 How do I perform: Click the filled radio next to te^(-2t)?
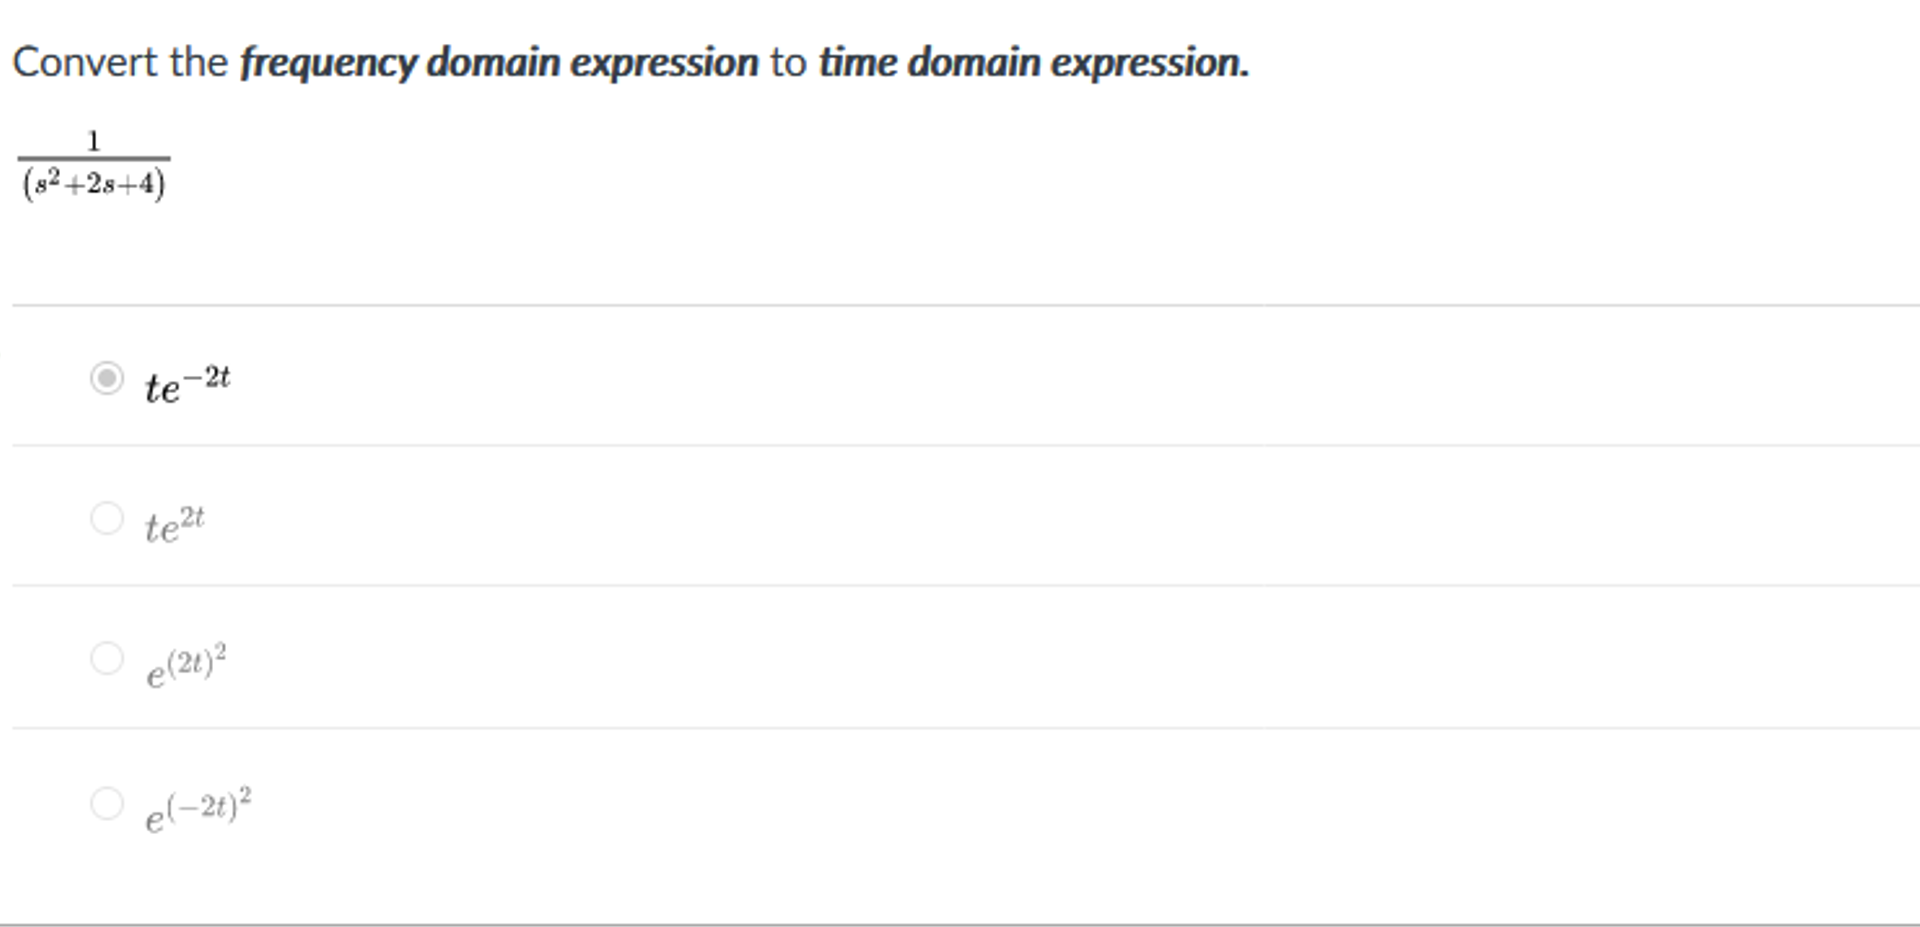click(x=106, y=378)
